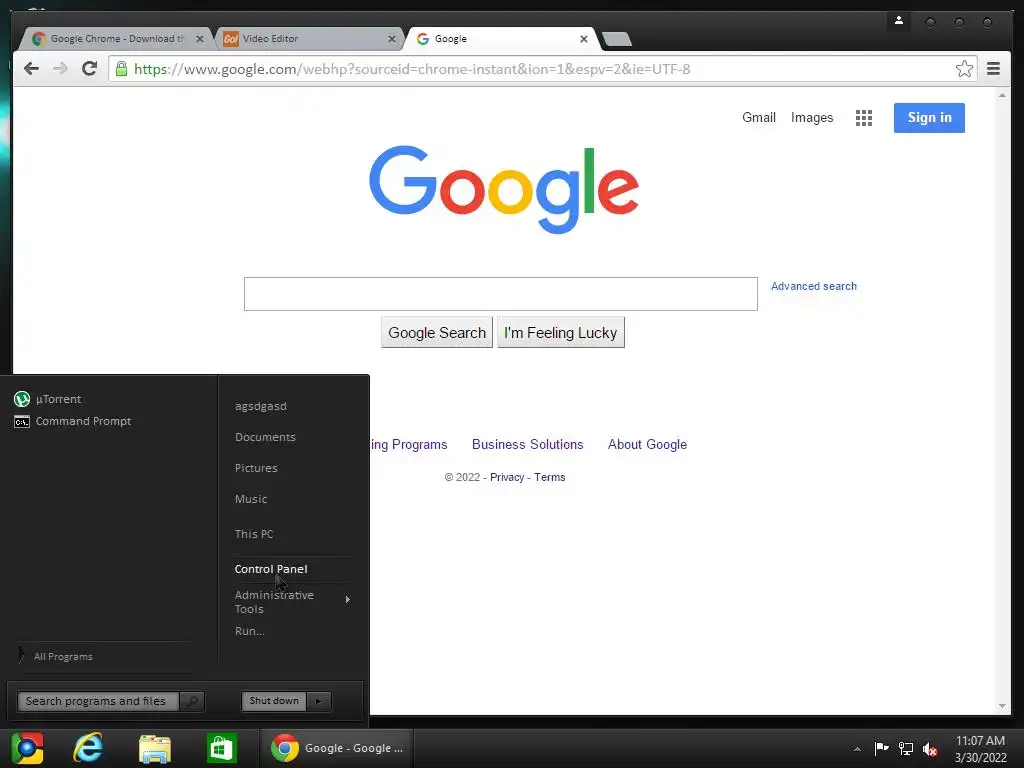Open the Images link
Viewport: 1024px width, 768px height.
pyautogui.click(x=812, y=118)
